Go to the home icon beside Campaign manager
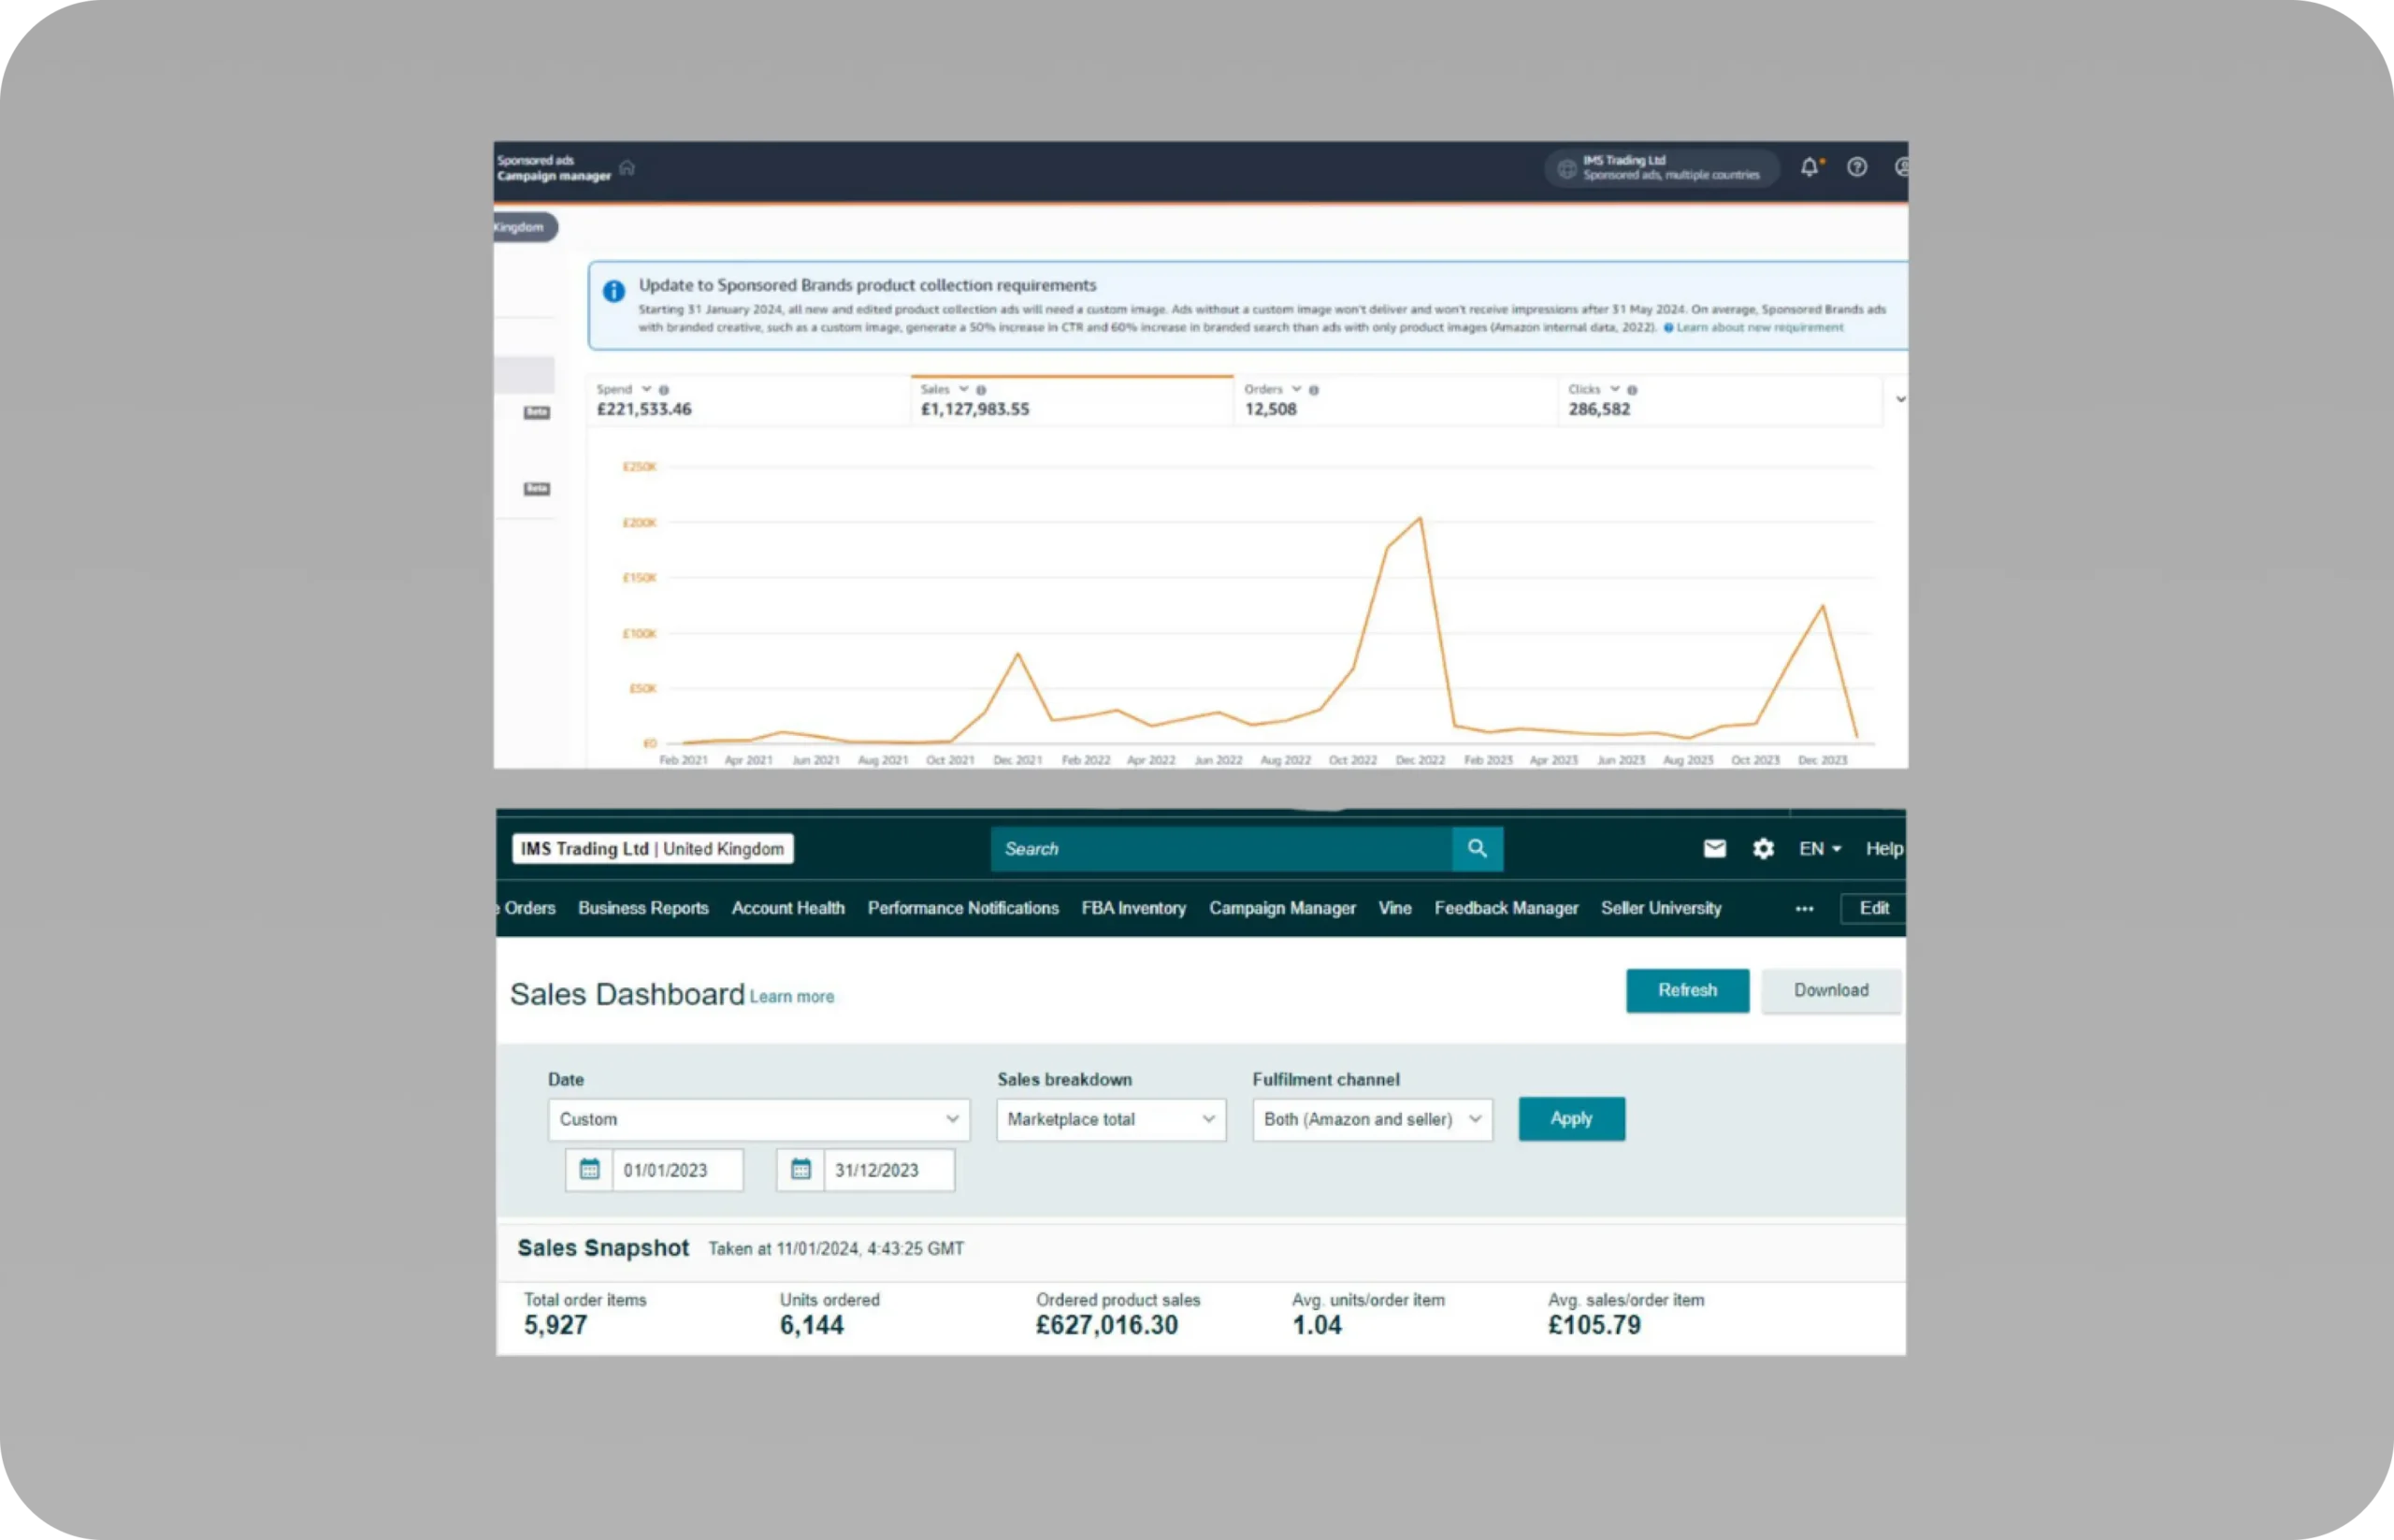Screen dimensions: 2394x1540 tap(627, 167)
